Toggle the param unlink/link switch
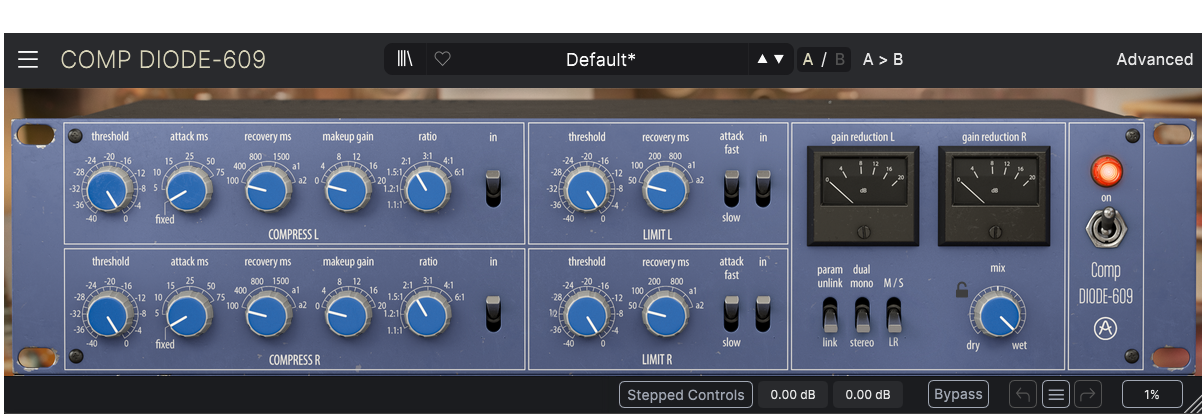The image size is (1202, 414). [829, 314]
